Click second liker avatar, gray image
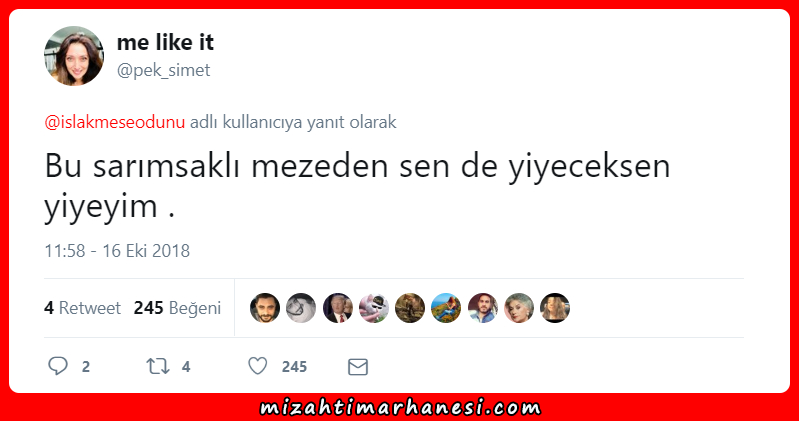Screen dimensions: 799x421 pos(301,308)
